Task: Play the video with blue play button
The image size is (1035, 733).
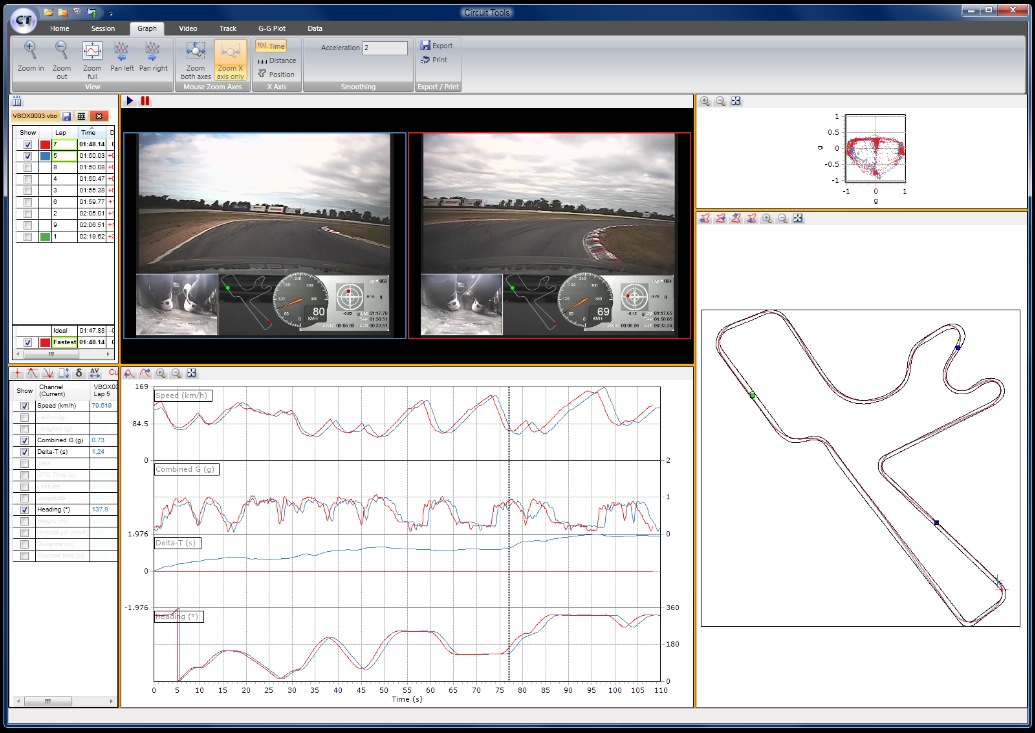Action: 130,101
